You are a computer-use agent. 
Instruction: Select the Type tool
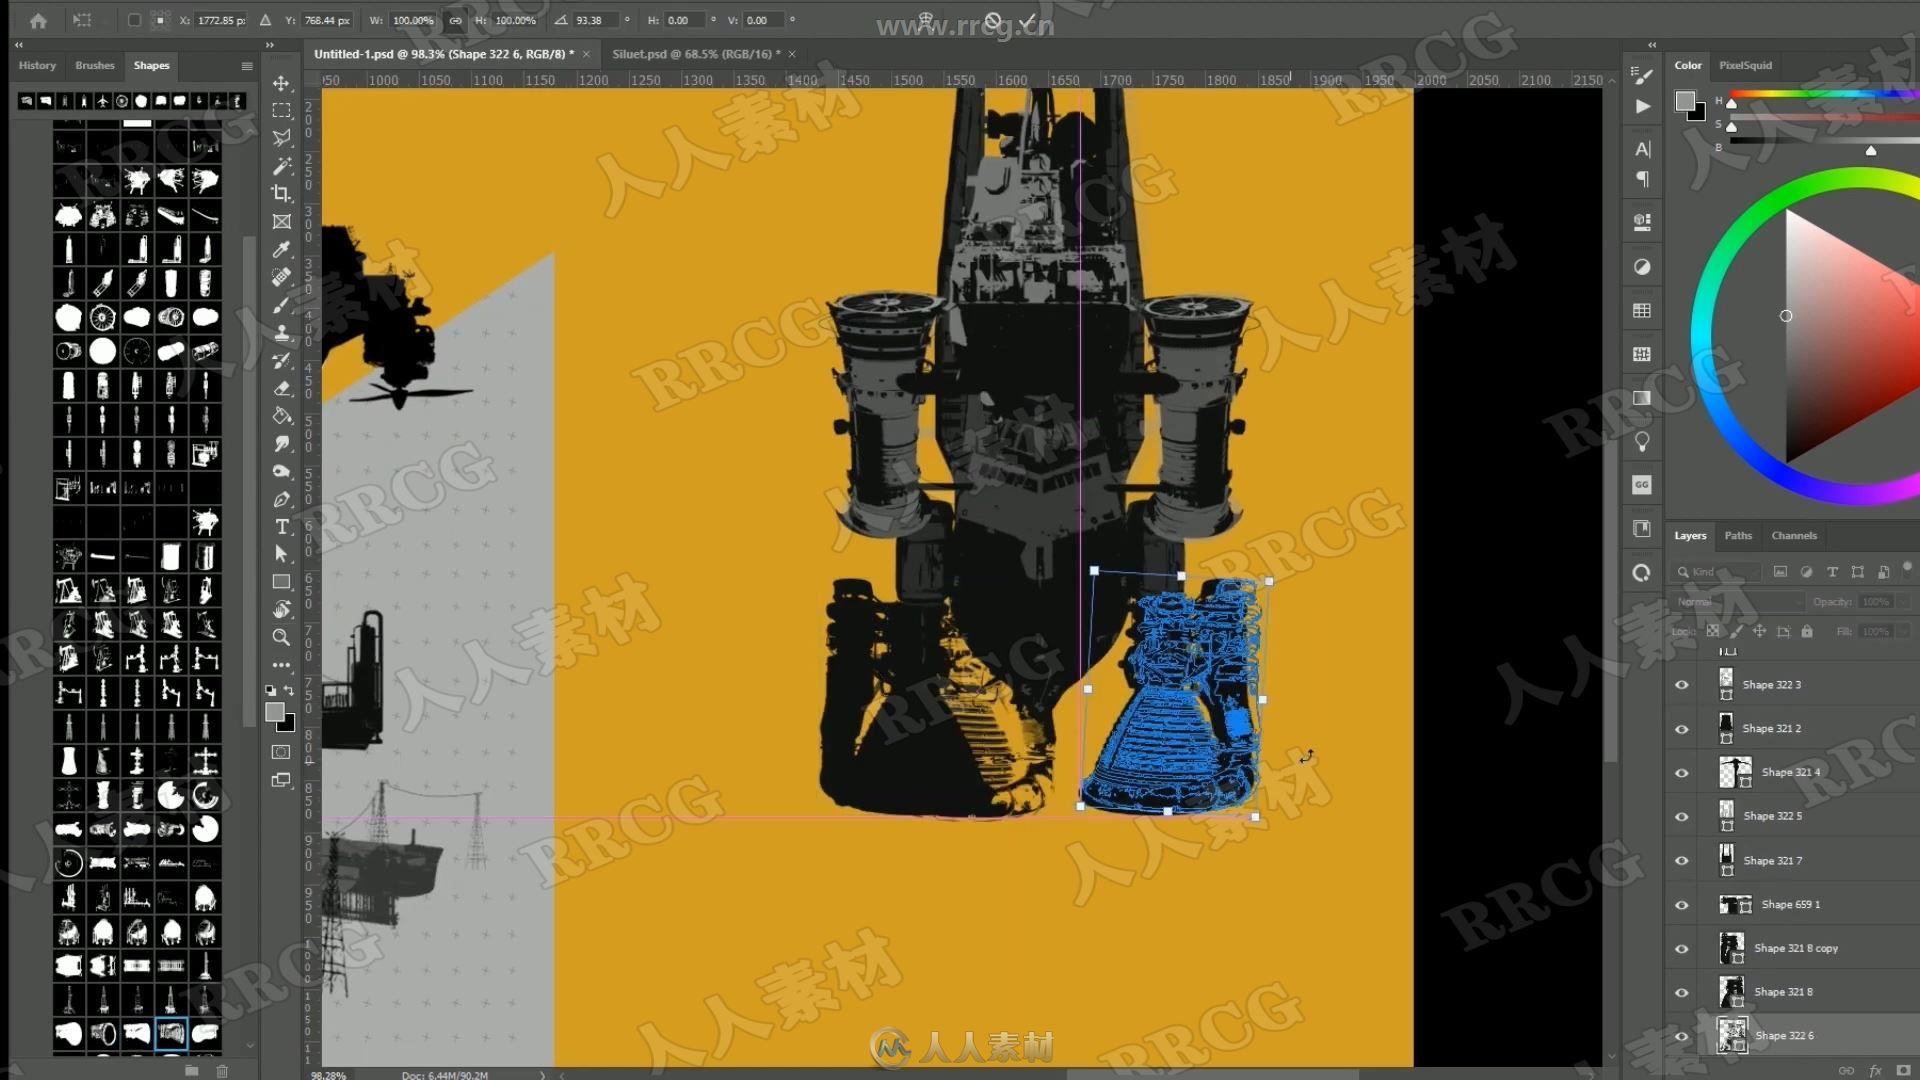tap(282, 527)
